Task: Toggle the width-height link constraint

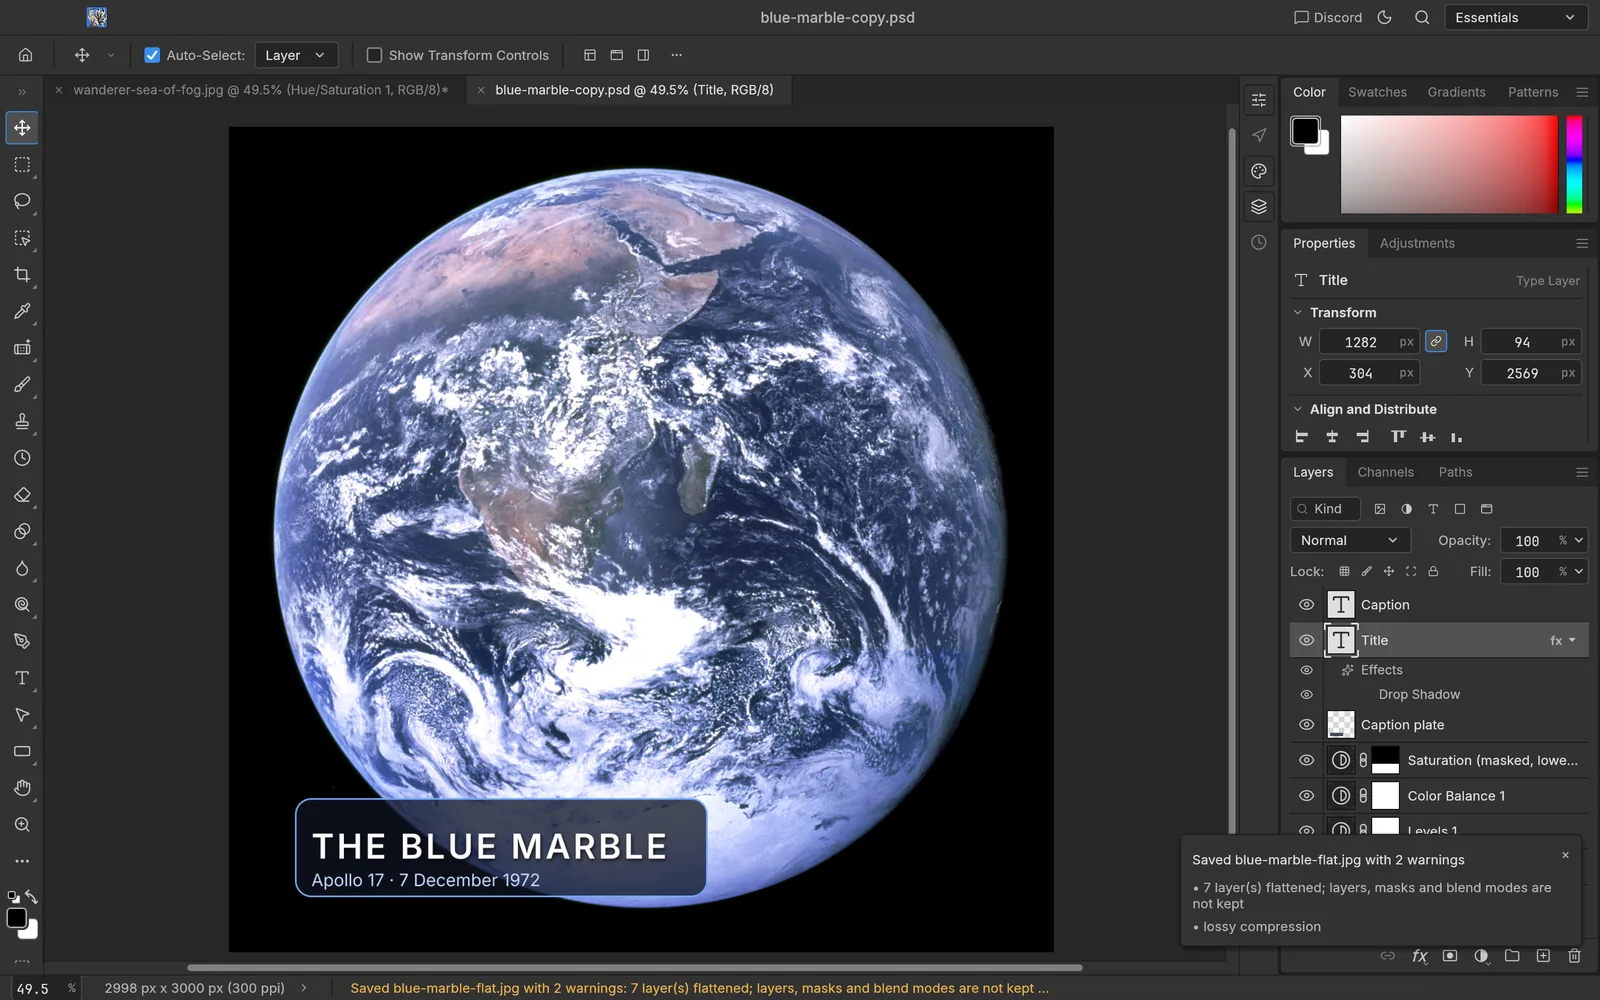Action: click(1436, 342)
